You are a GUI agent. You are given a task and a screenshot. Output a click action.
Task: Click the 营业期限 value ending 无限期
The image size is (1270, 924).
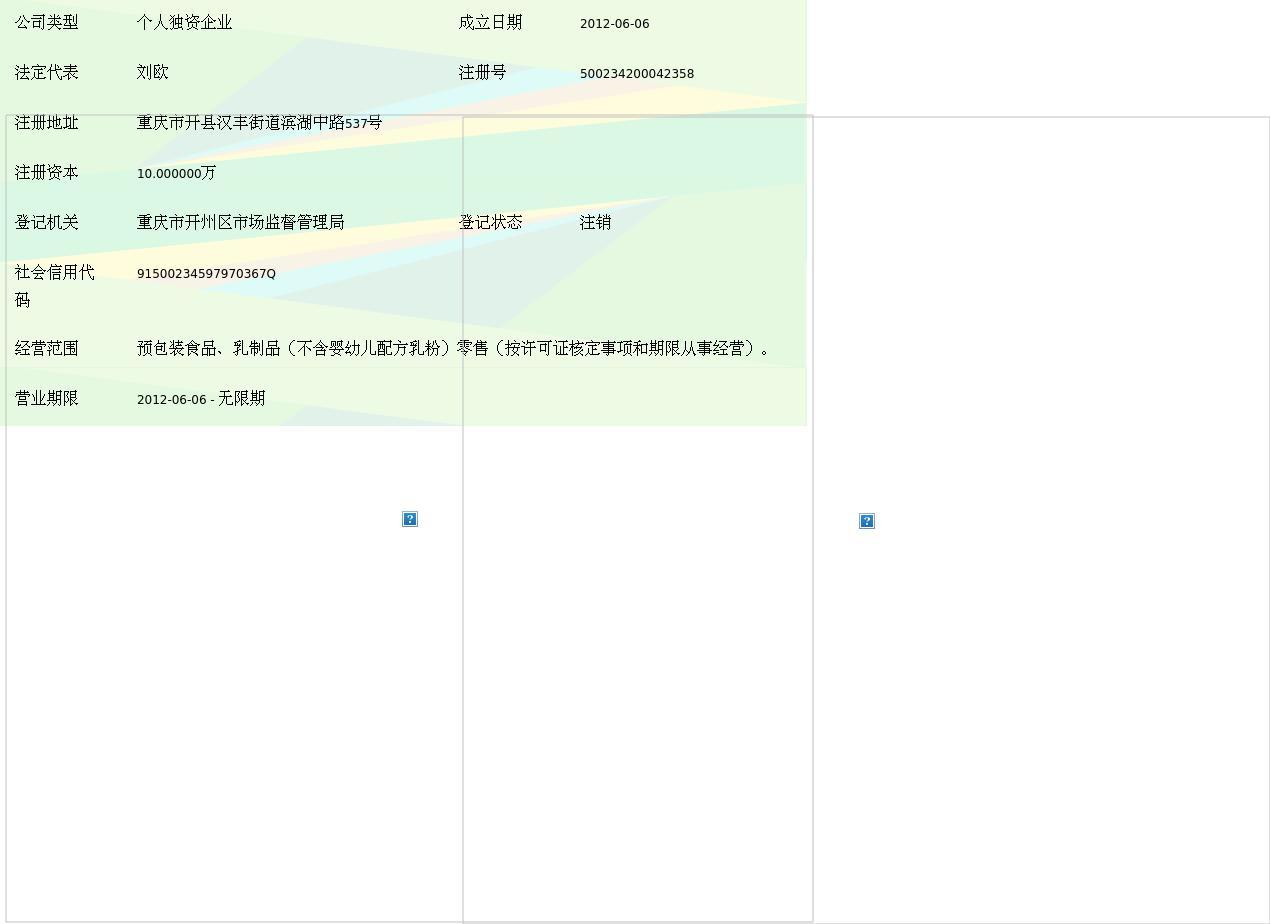pyautogui.click(x=200, y=398)
